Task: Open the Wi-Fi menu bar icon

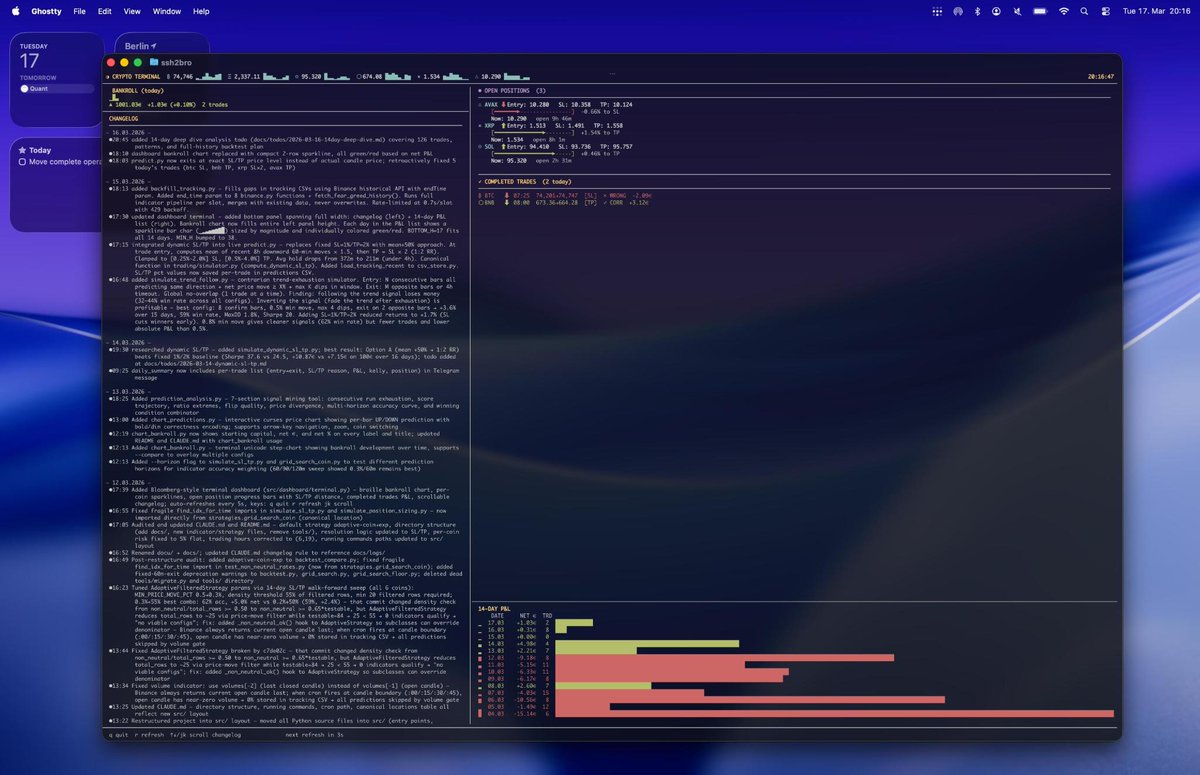Action: 1063,11
